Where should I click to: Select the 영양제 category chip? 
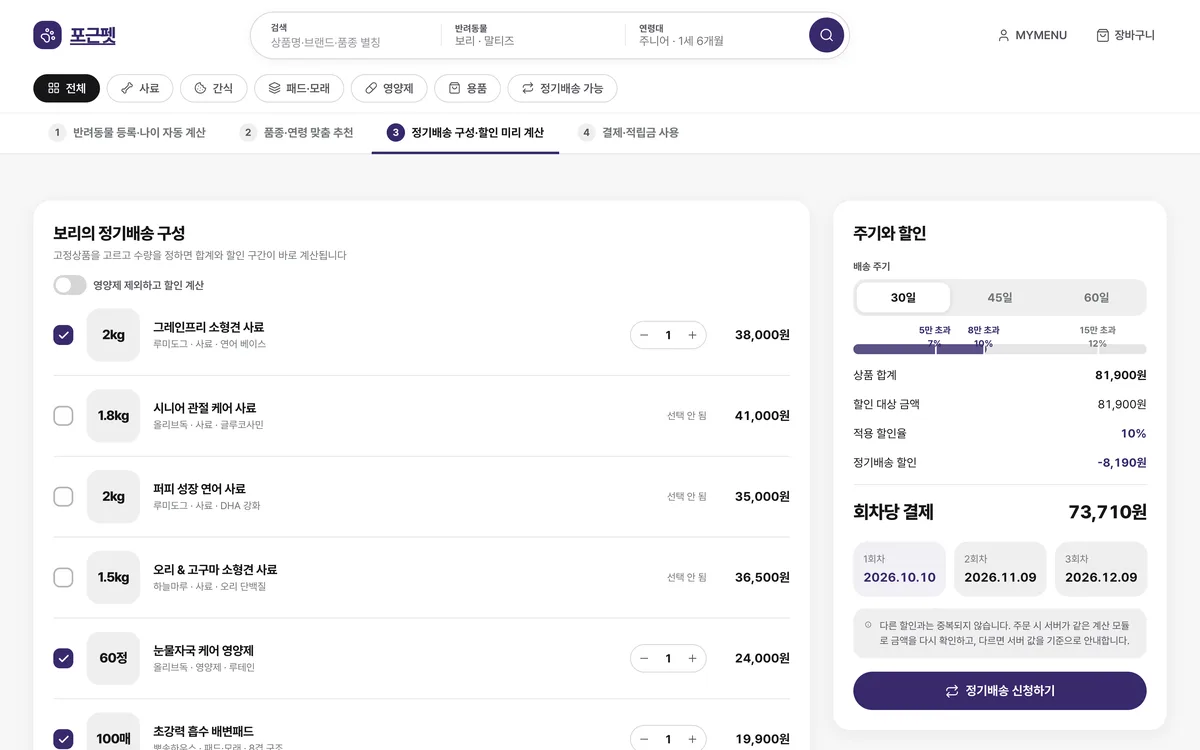click(389, 88)
